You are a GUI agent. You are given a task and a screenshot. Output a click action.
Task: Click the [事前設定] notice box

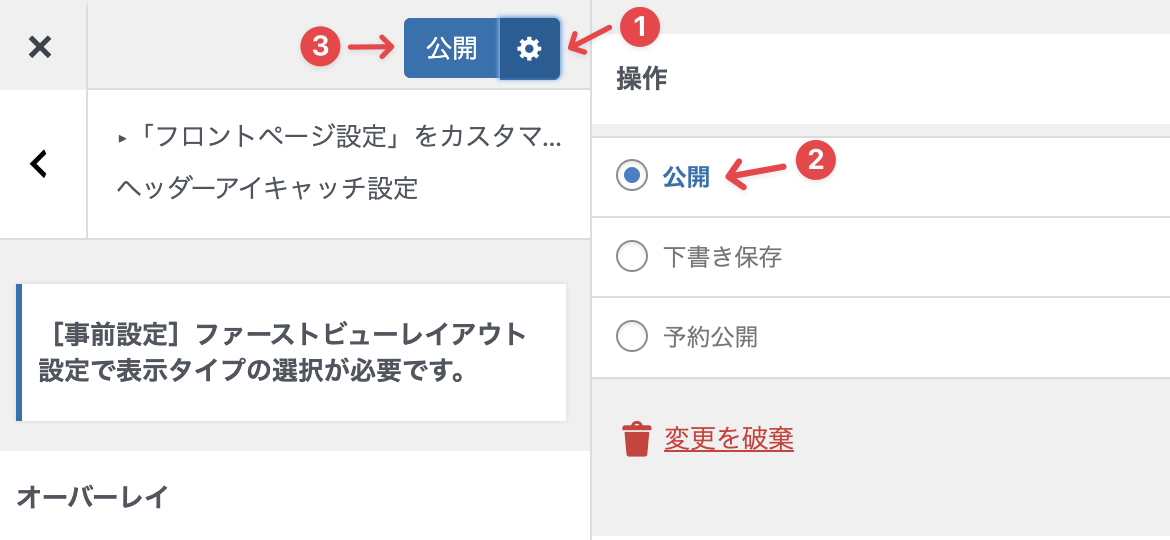(292, 352)
